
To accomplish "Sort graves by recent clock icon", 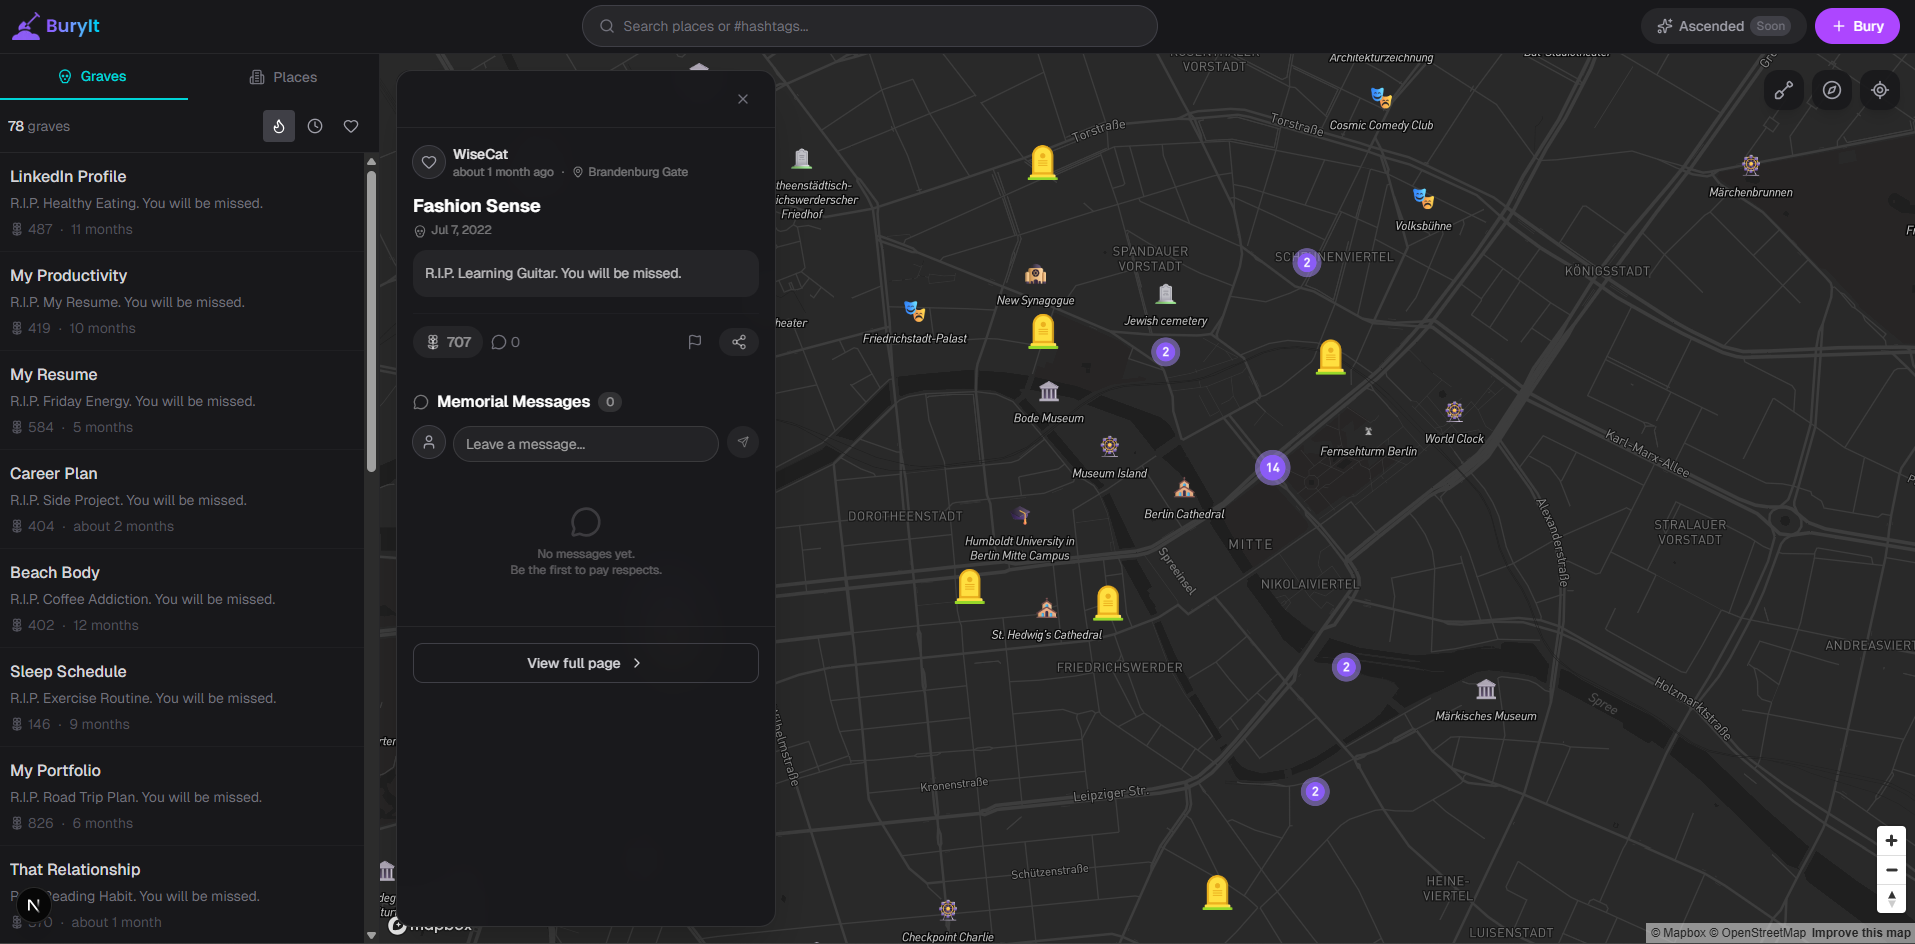I will click(x=315, y=126).
